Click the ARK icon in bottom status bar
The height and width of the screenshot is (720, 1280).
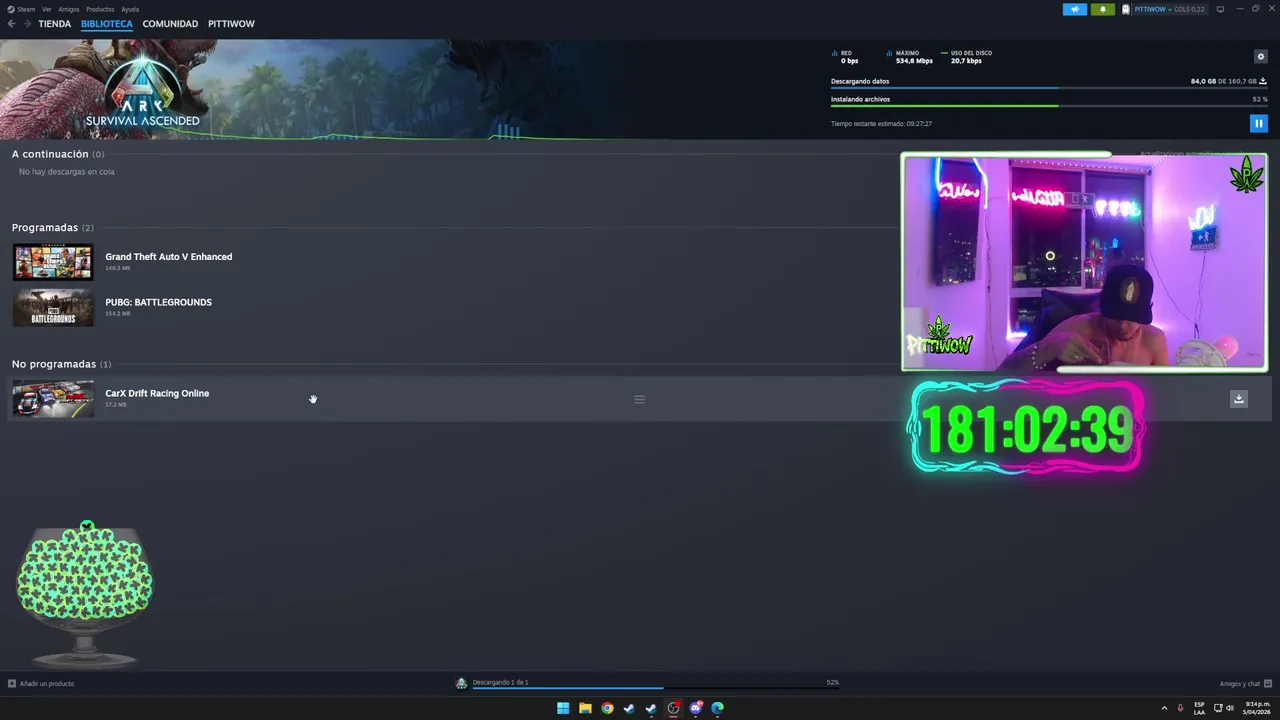tap(461, 684)
